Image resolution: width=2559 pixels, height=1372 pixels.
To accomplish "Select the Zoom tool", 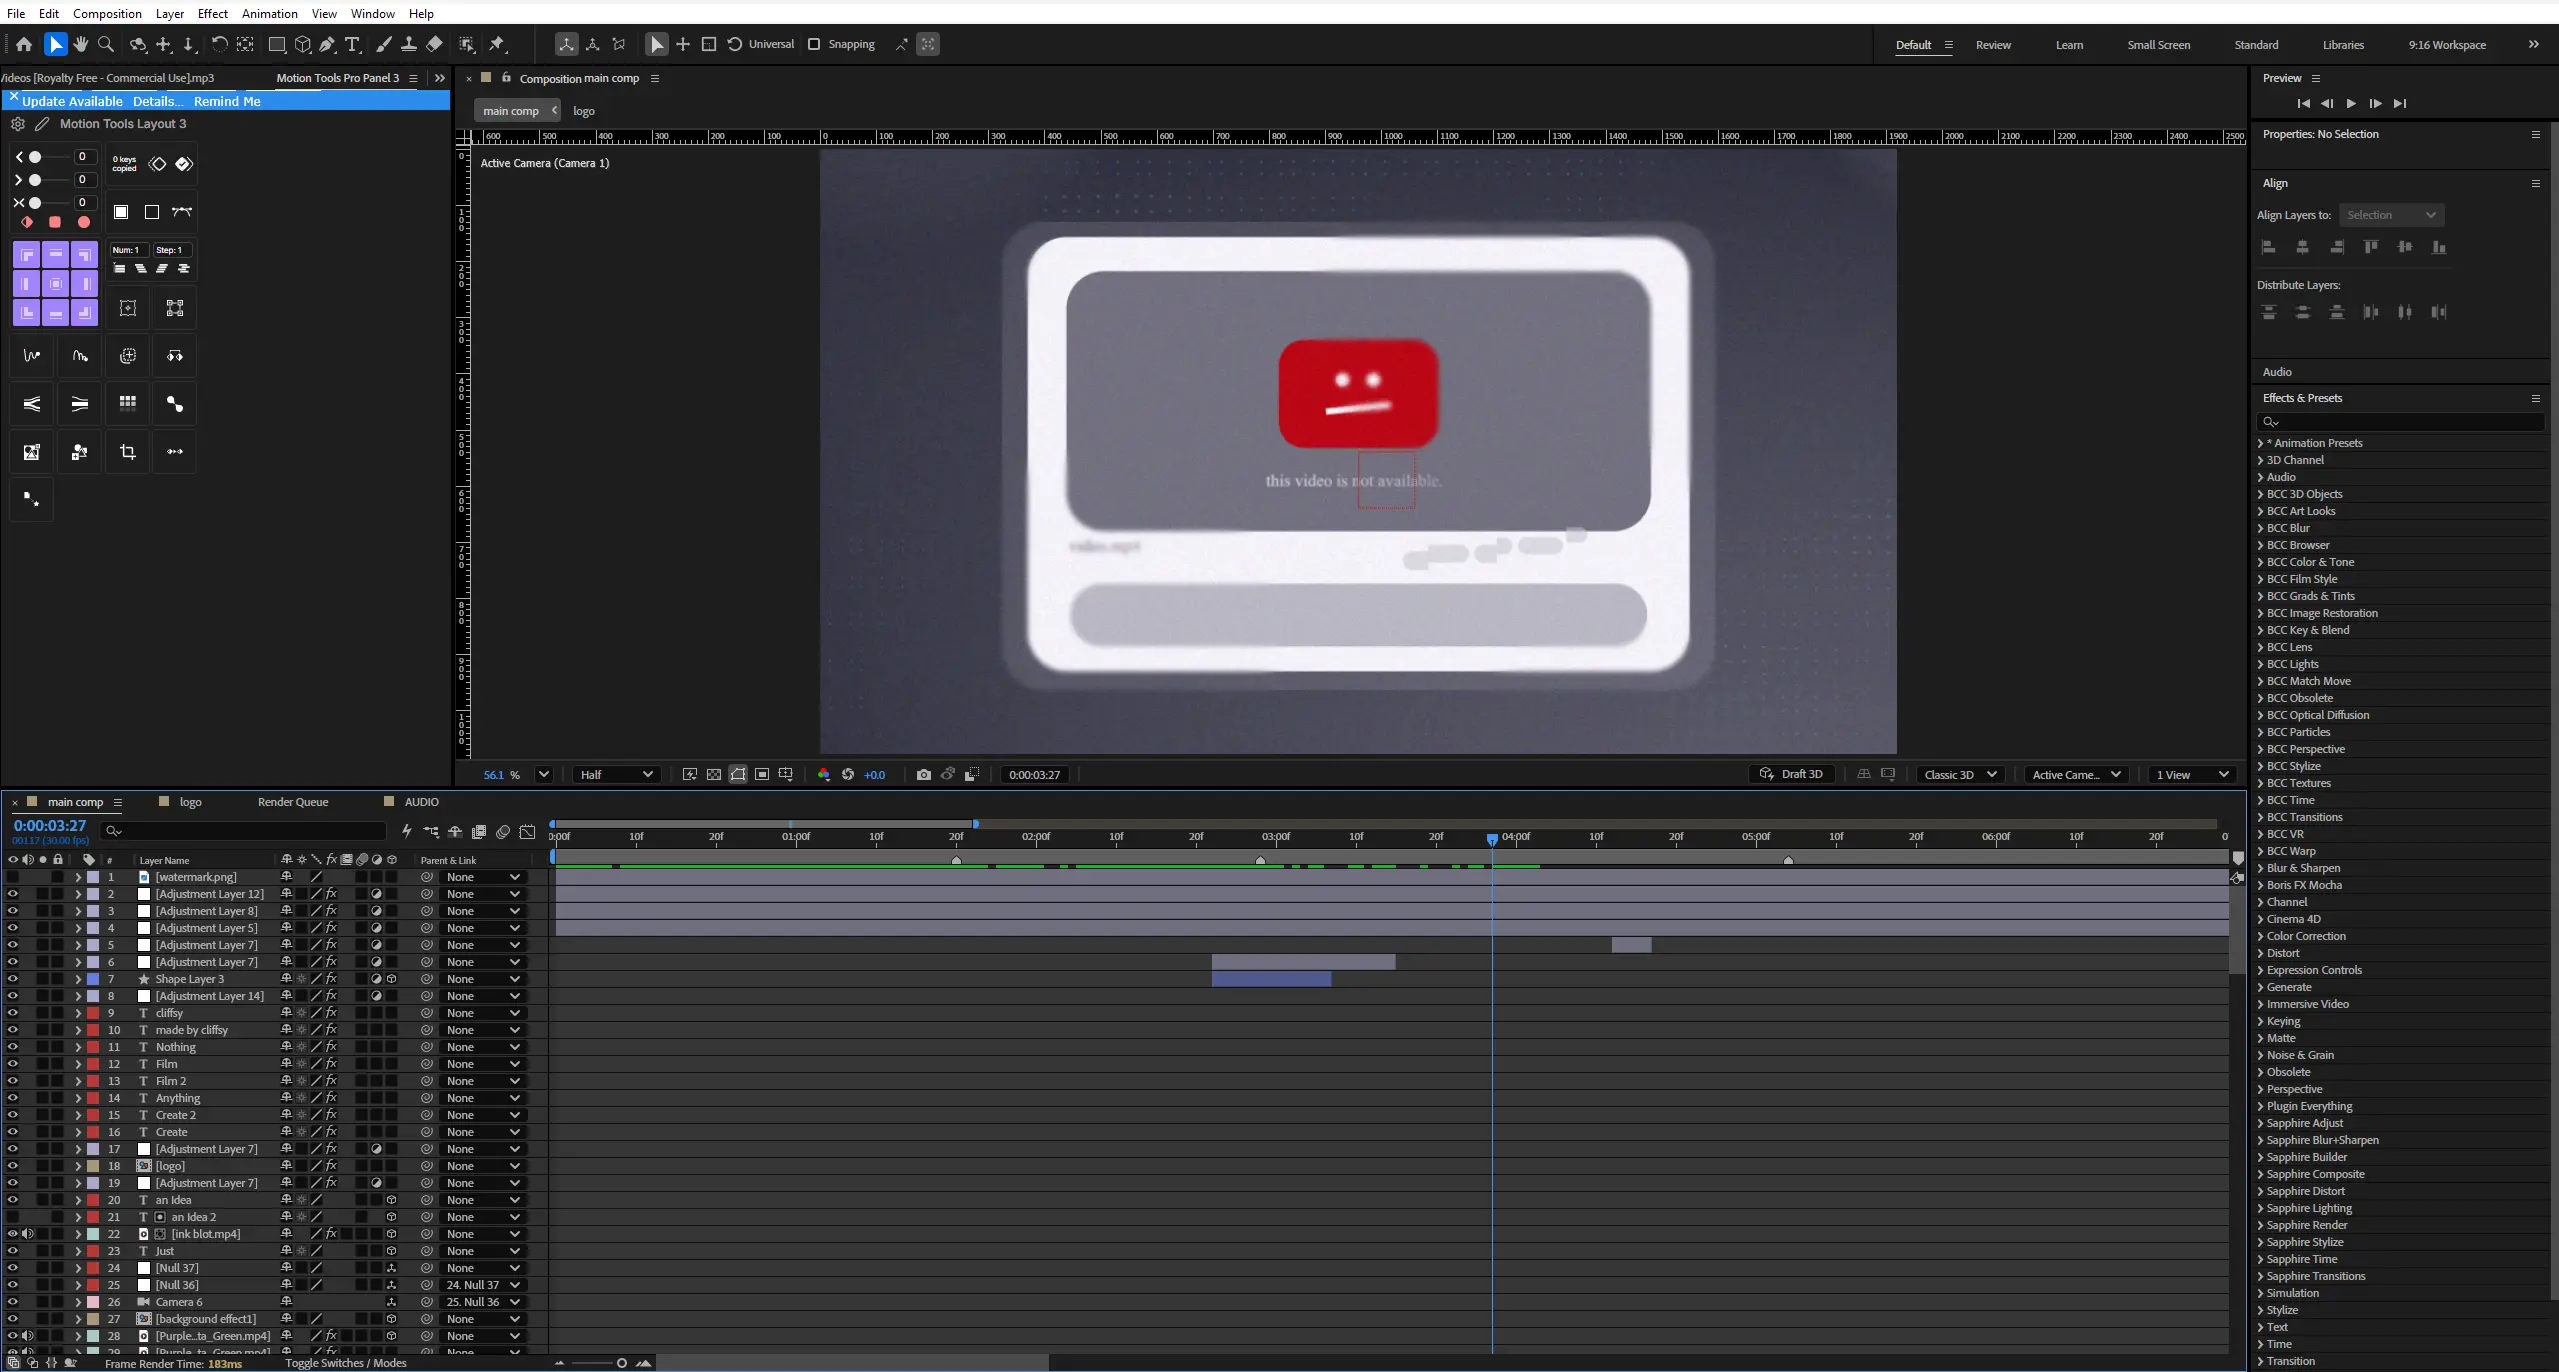I will (x=106, y=44).
